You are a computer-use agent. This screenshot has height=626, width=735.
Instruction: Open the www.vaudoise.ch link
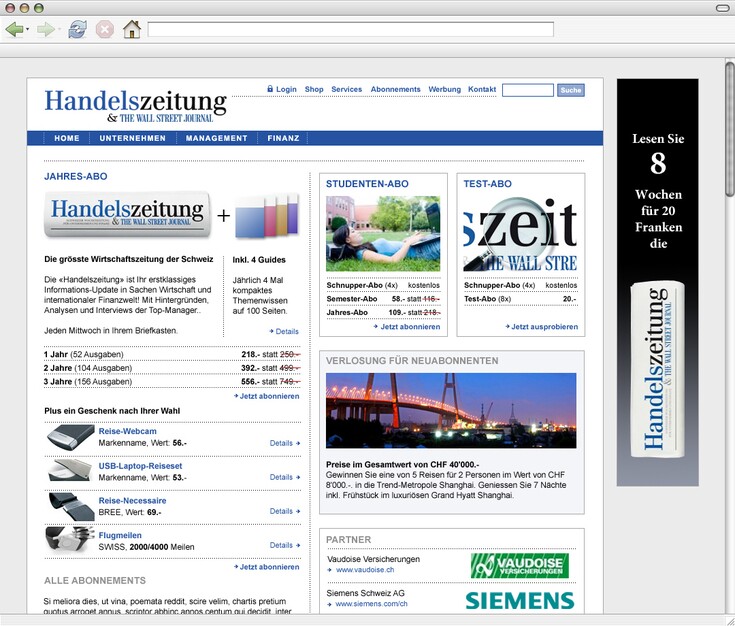[365, 570]
